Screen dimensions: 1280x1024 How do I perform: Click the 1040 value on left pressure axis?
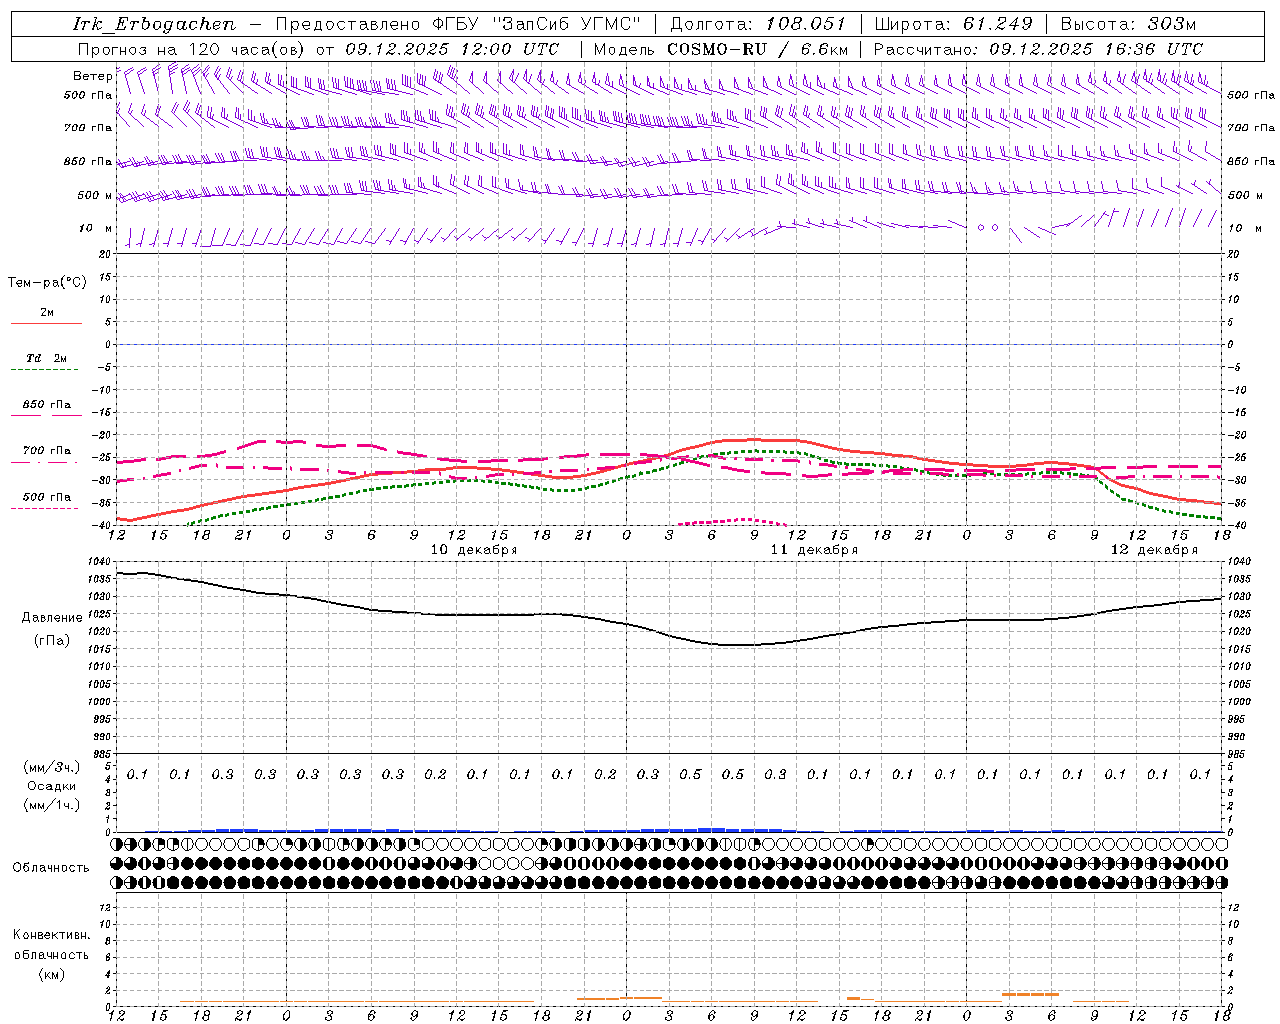pos(98,562)
